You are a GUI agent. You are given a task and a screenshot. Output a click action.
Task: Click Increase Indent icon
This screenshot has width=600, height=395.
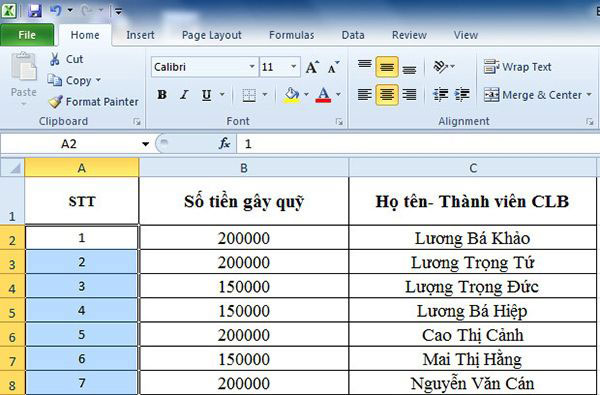[x=462, y=95]
